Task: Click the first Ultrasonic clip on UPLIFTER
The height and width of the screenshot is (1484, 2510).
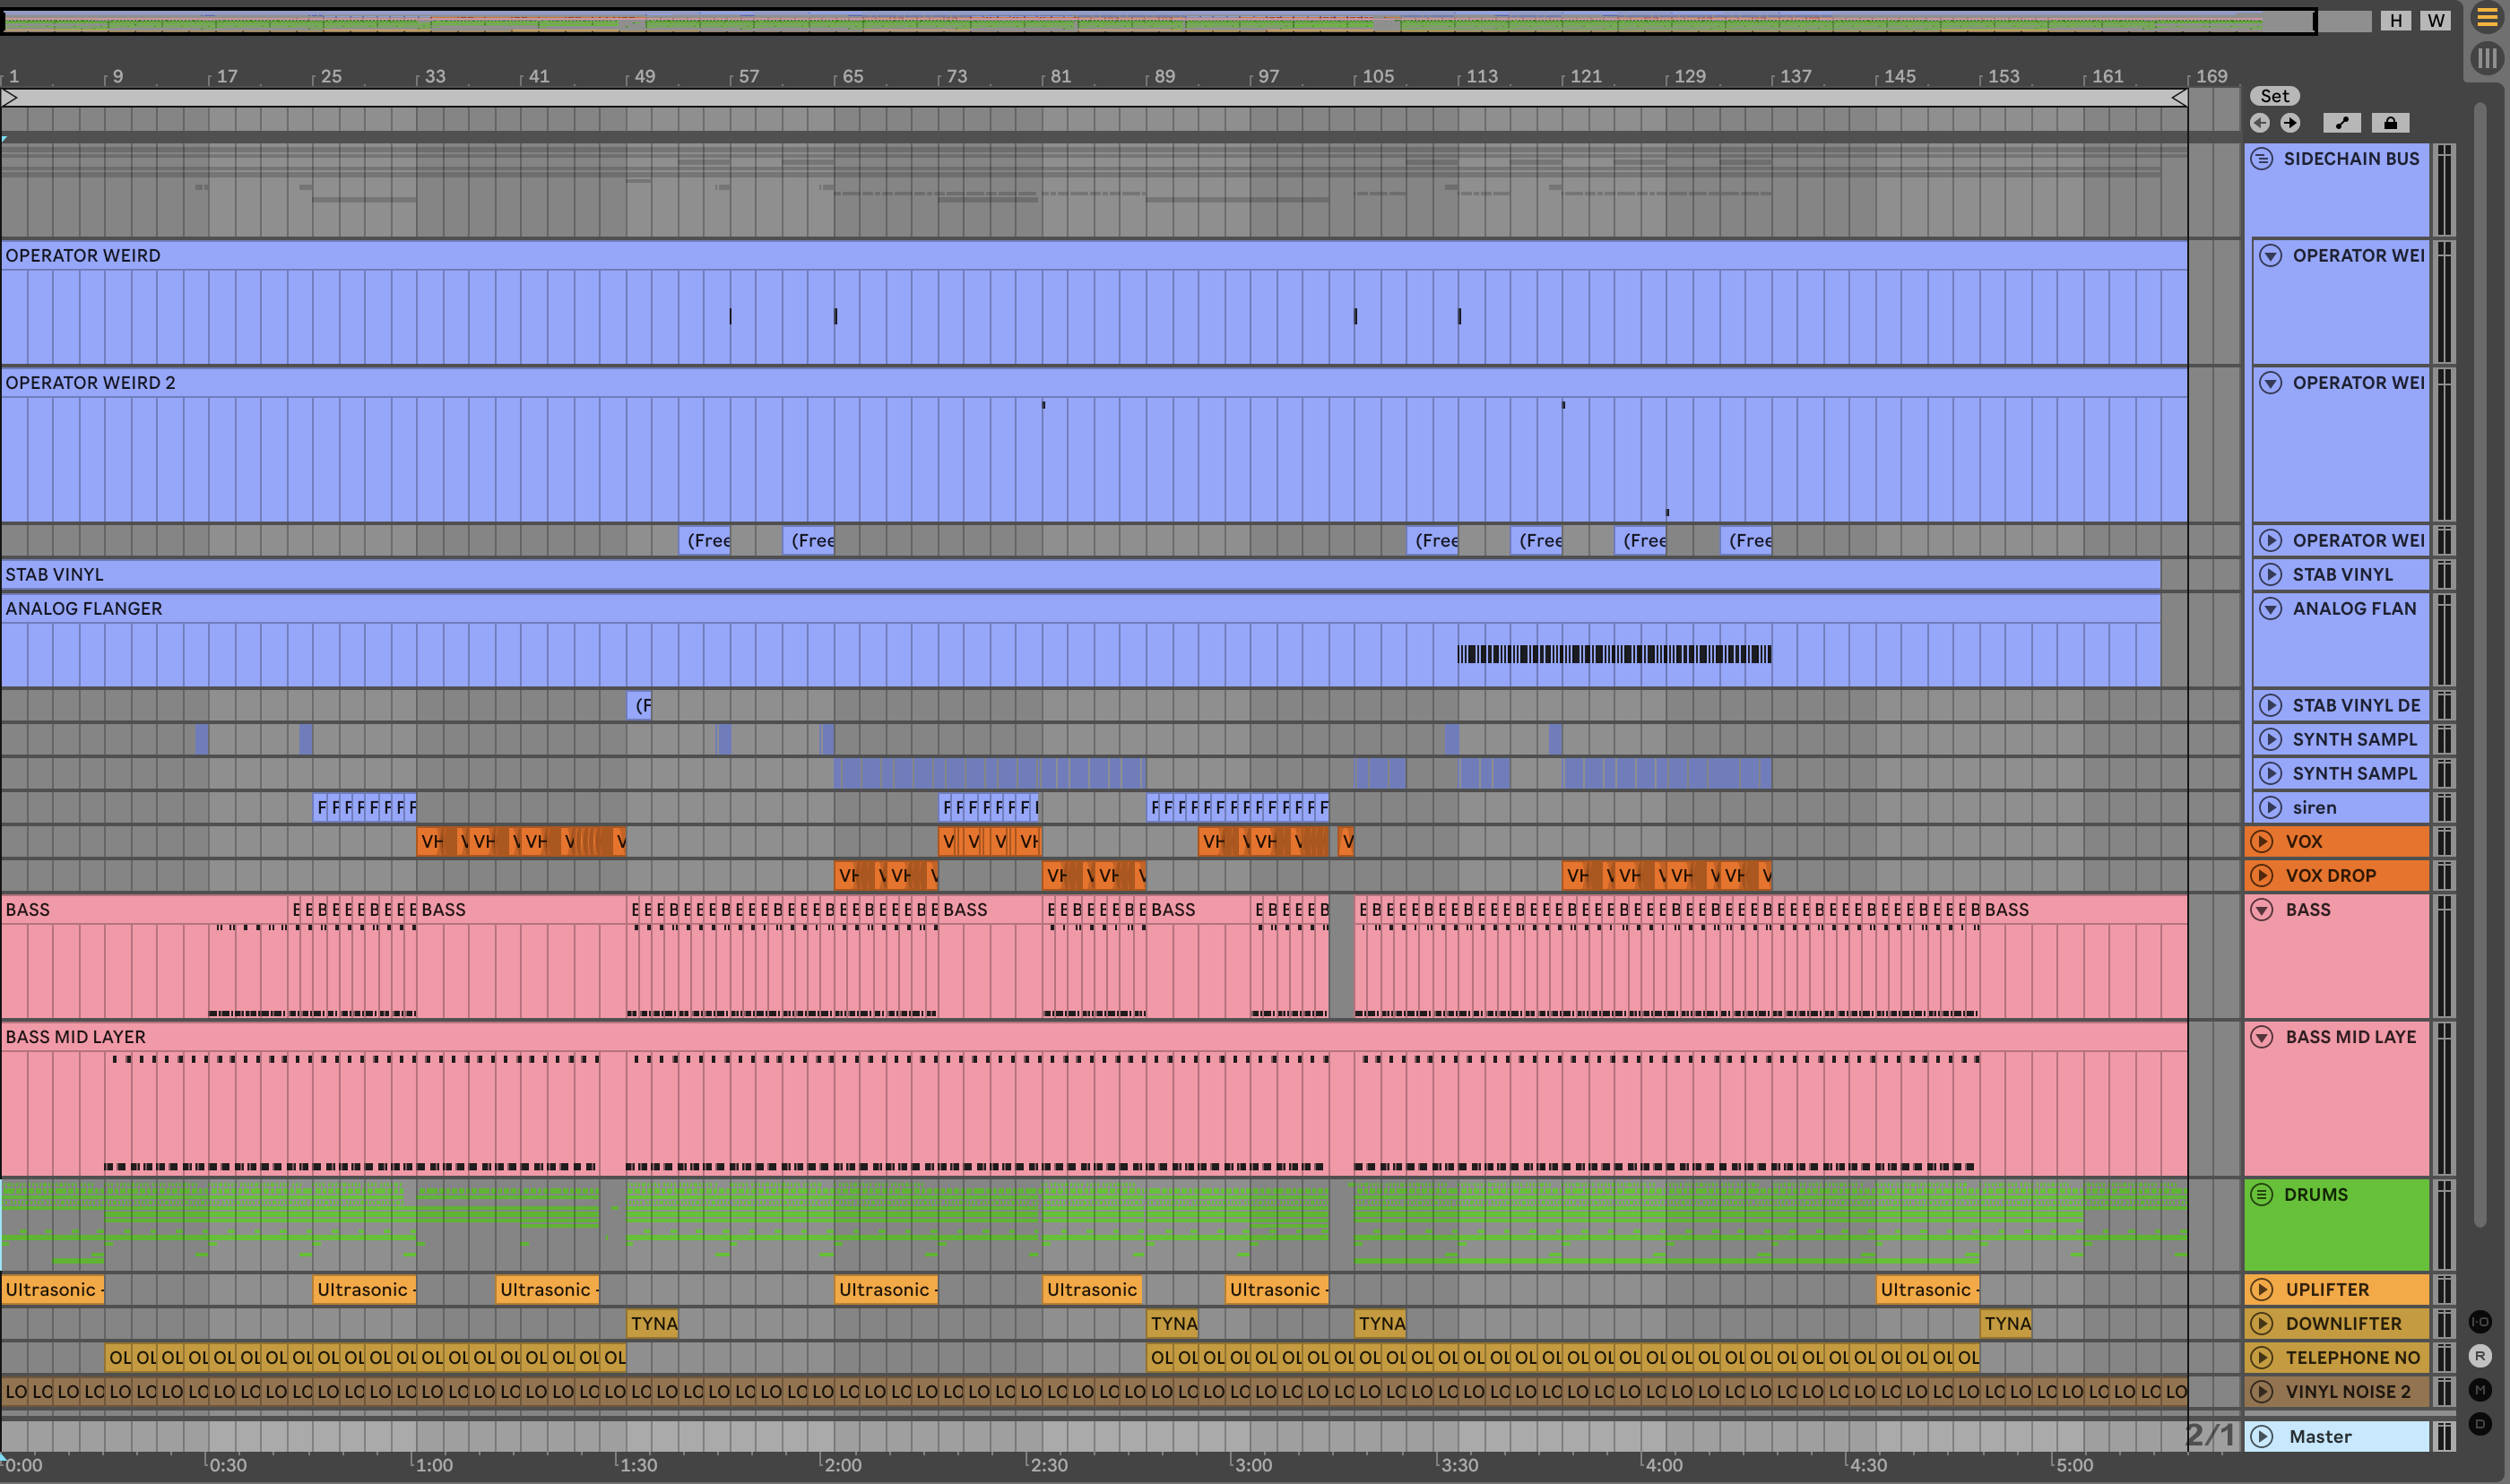Action: 52,1289
